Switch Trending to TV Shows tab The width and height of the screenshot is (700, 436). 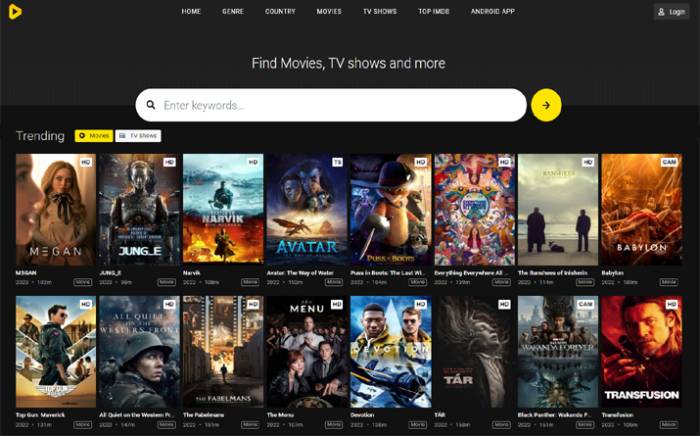click(x=138, y=136)
